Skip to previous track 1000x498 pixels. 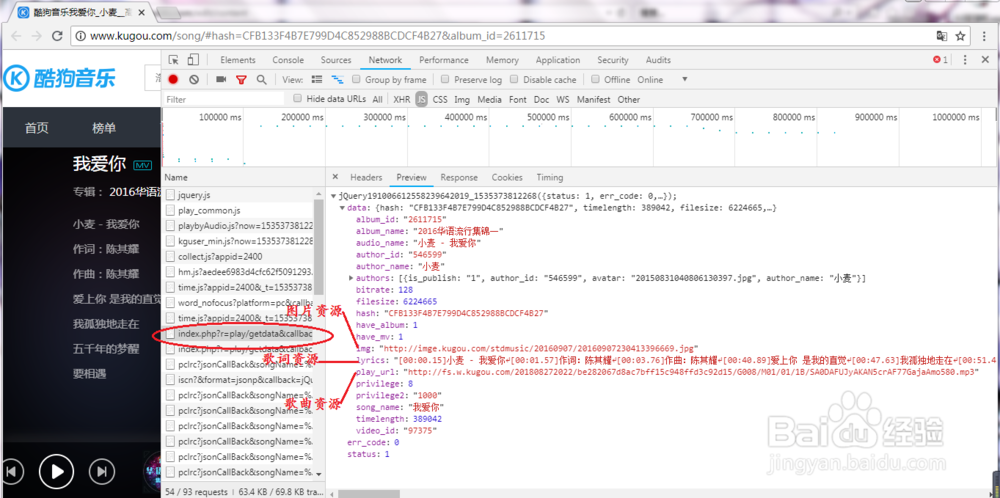13,472
